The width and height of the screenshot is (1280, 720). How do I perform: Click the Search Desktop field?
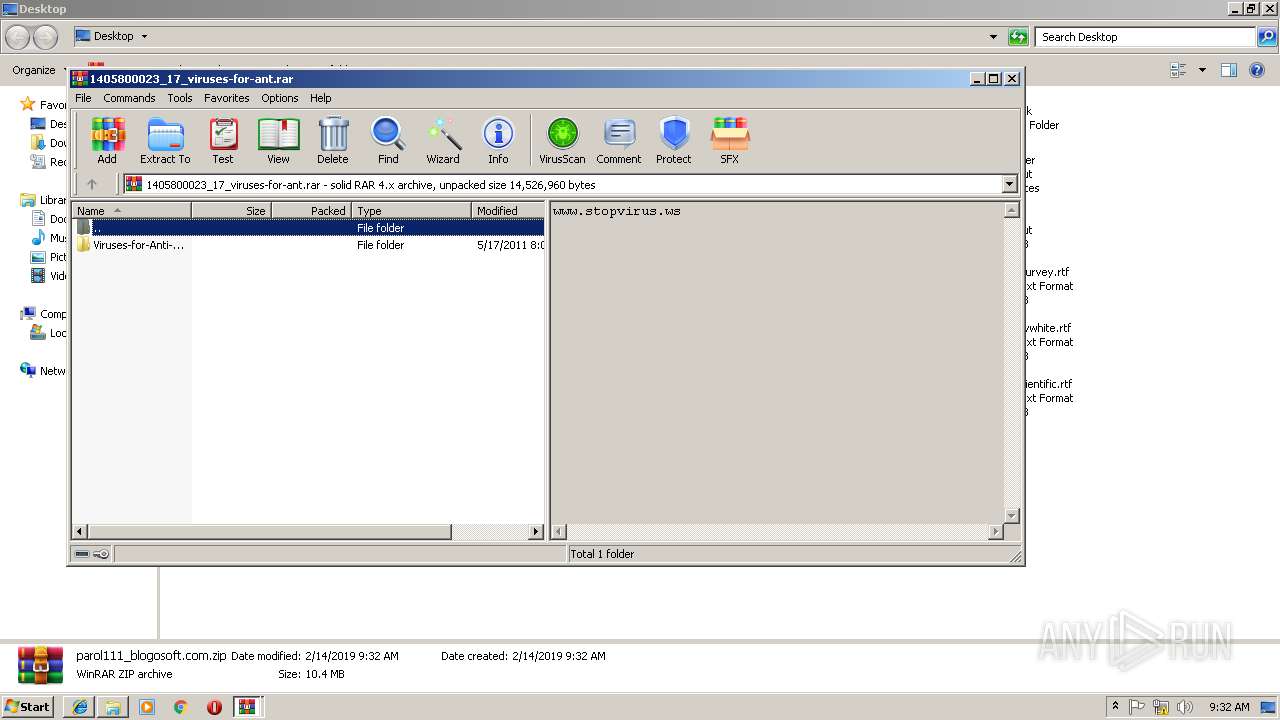pos(1146,37)
